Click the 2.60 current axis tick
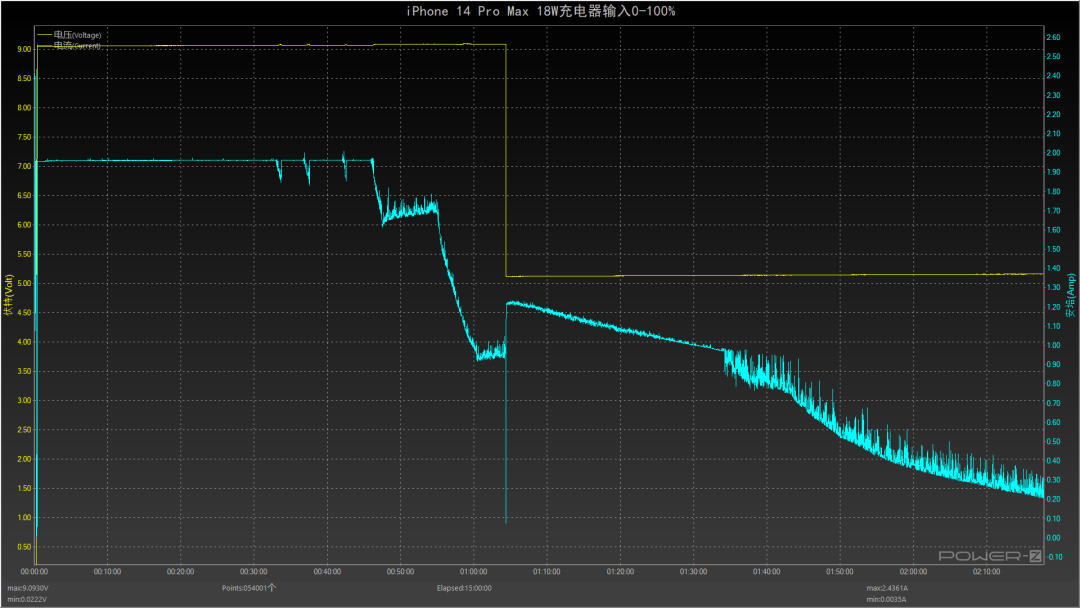1080x608 pixels. [x=1053, y=38]
